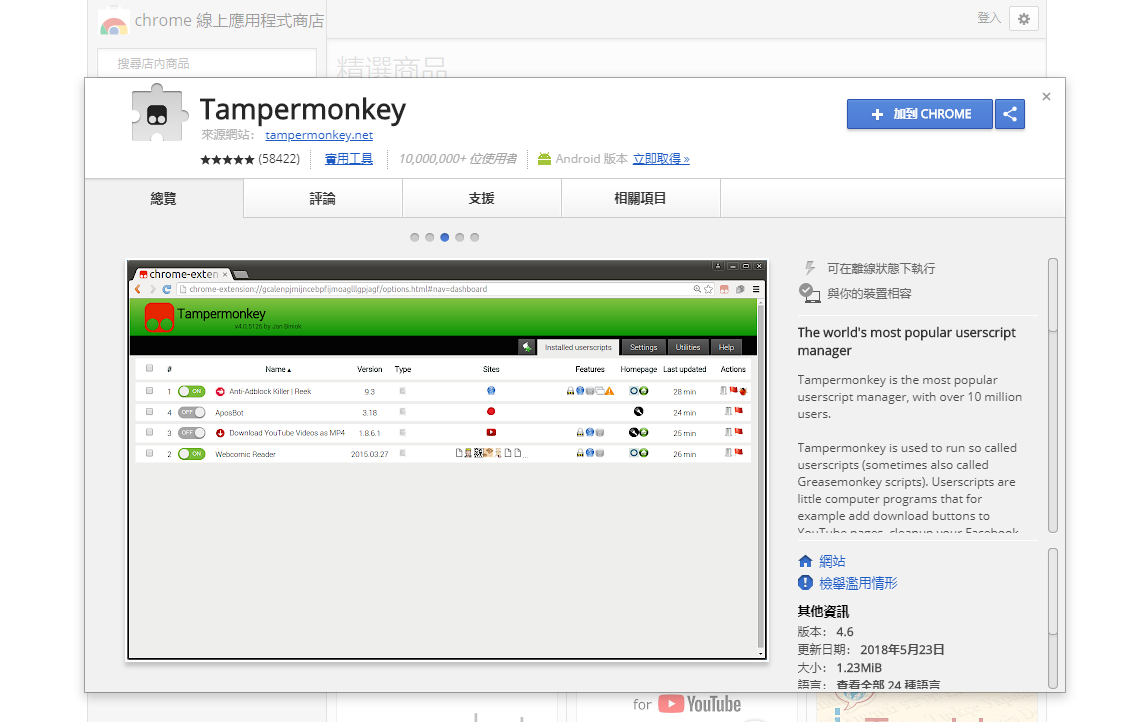Click the 立即取得 Android link

661,159
